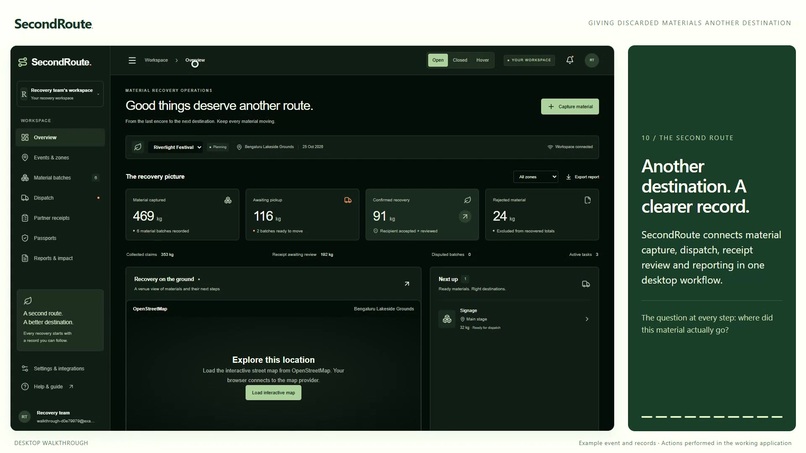Click the Signage cubes icon

coord(447,319)
